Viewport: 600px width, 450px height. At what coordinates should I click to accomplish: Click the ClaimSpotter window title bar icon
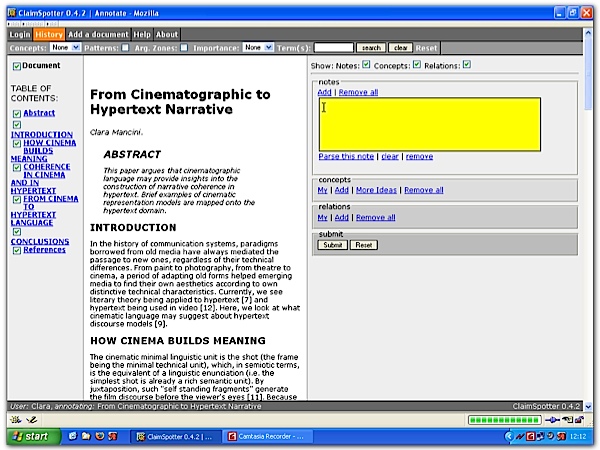coord(12,13)
